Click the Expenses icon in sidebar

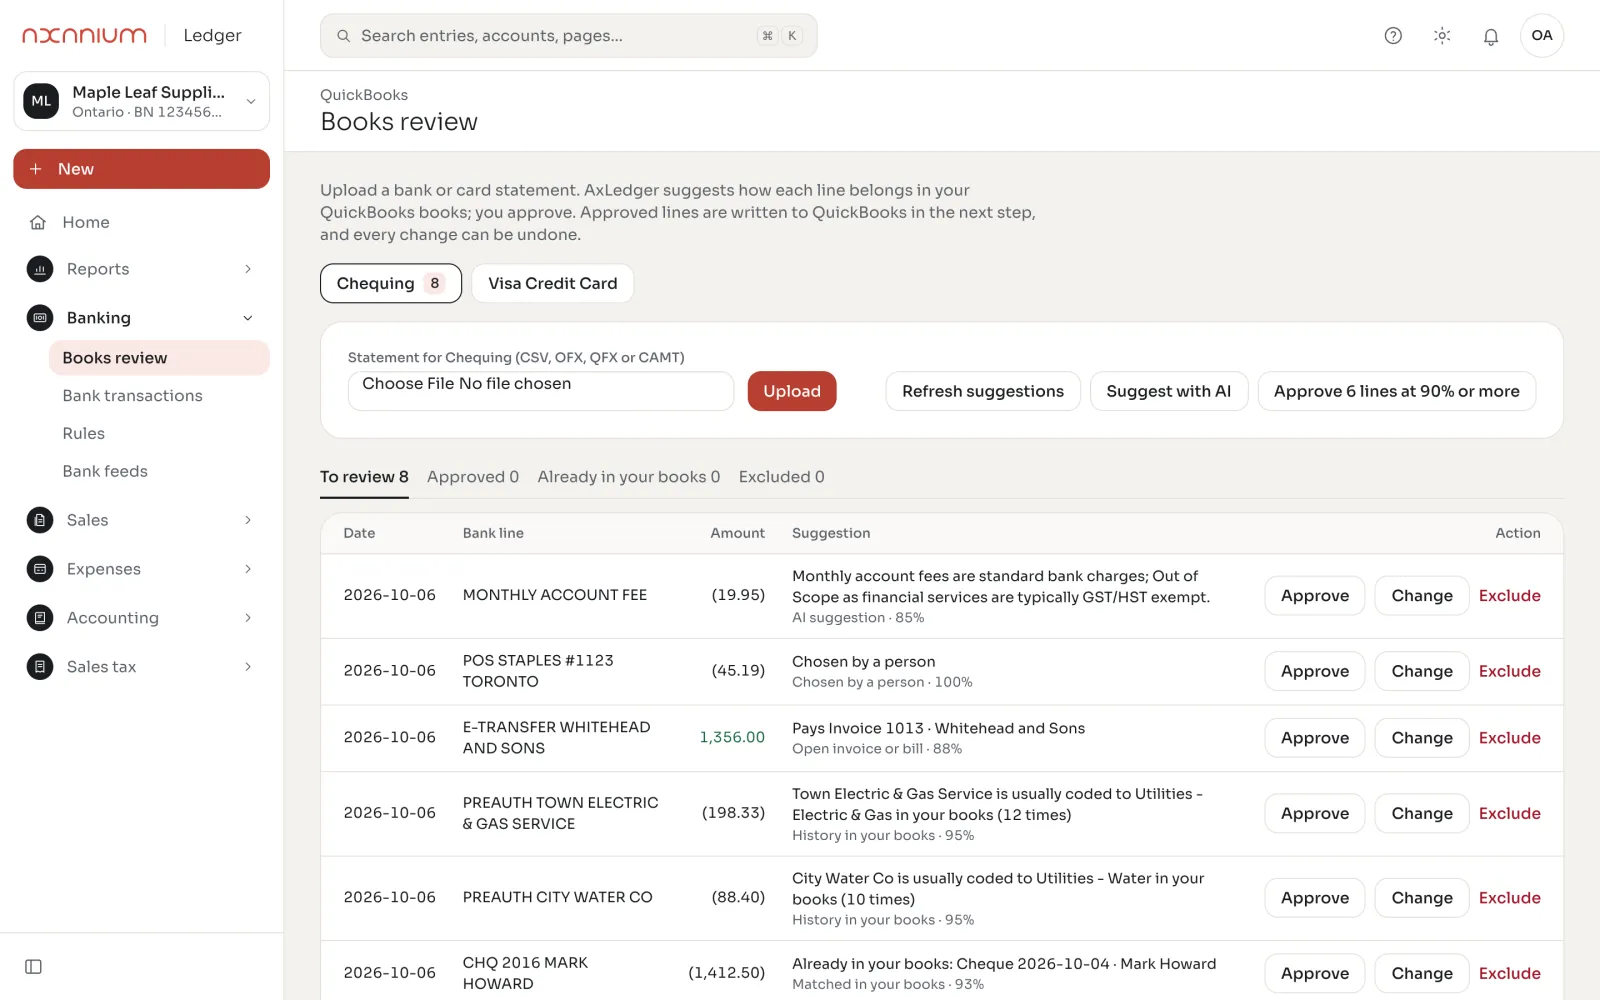click(40, 569)
